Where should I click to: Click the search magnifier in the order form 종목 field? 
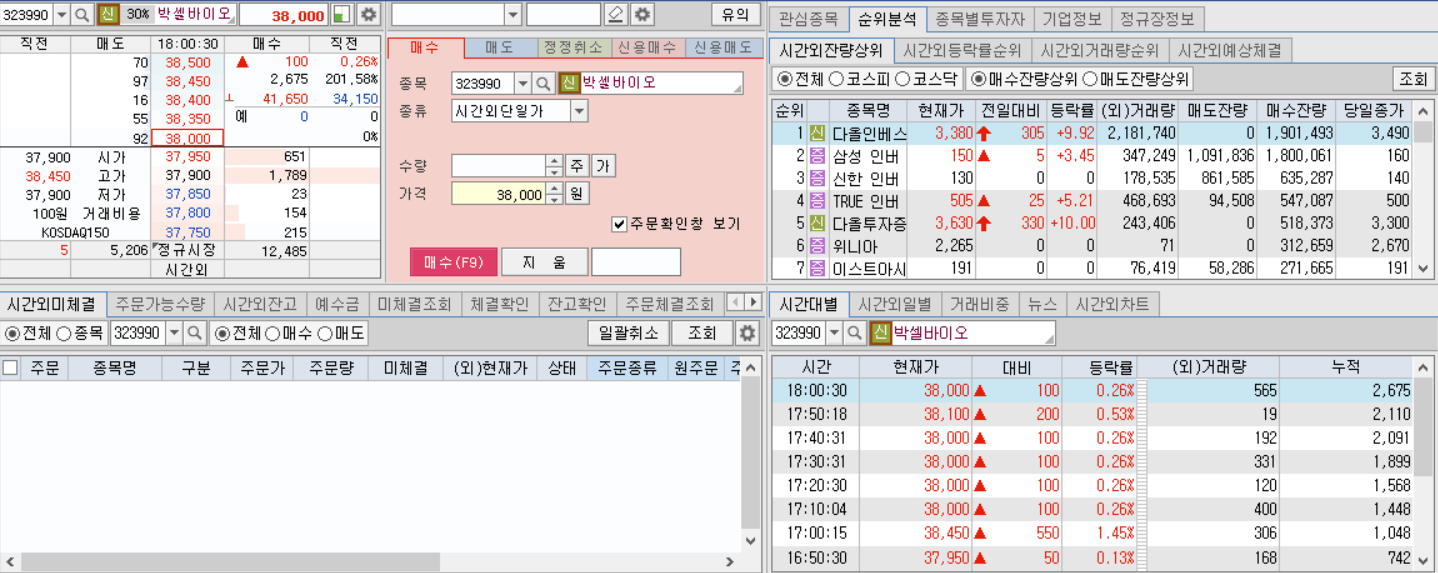click(x=543, y=83)
